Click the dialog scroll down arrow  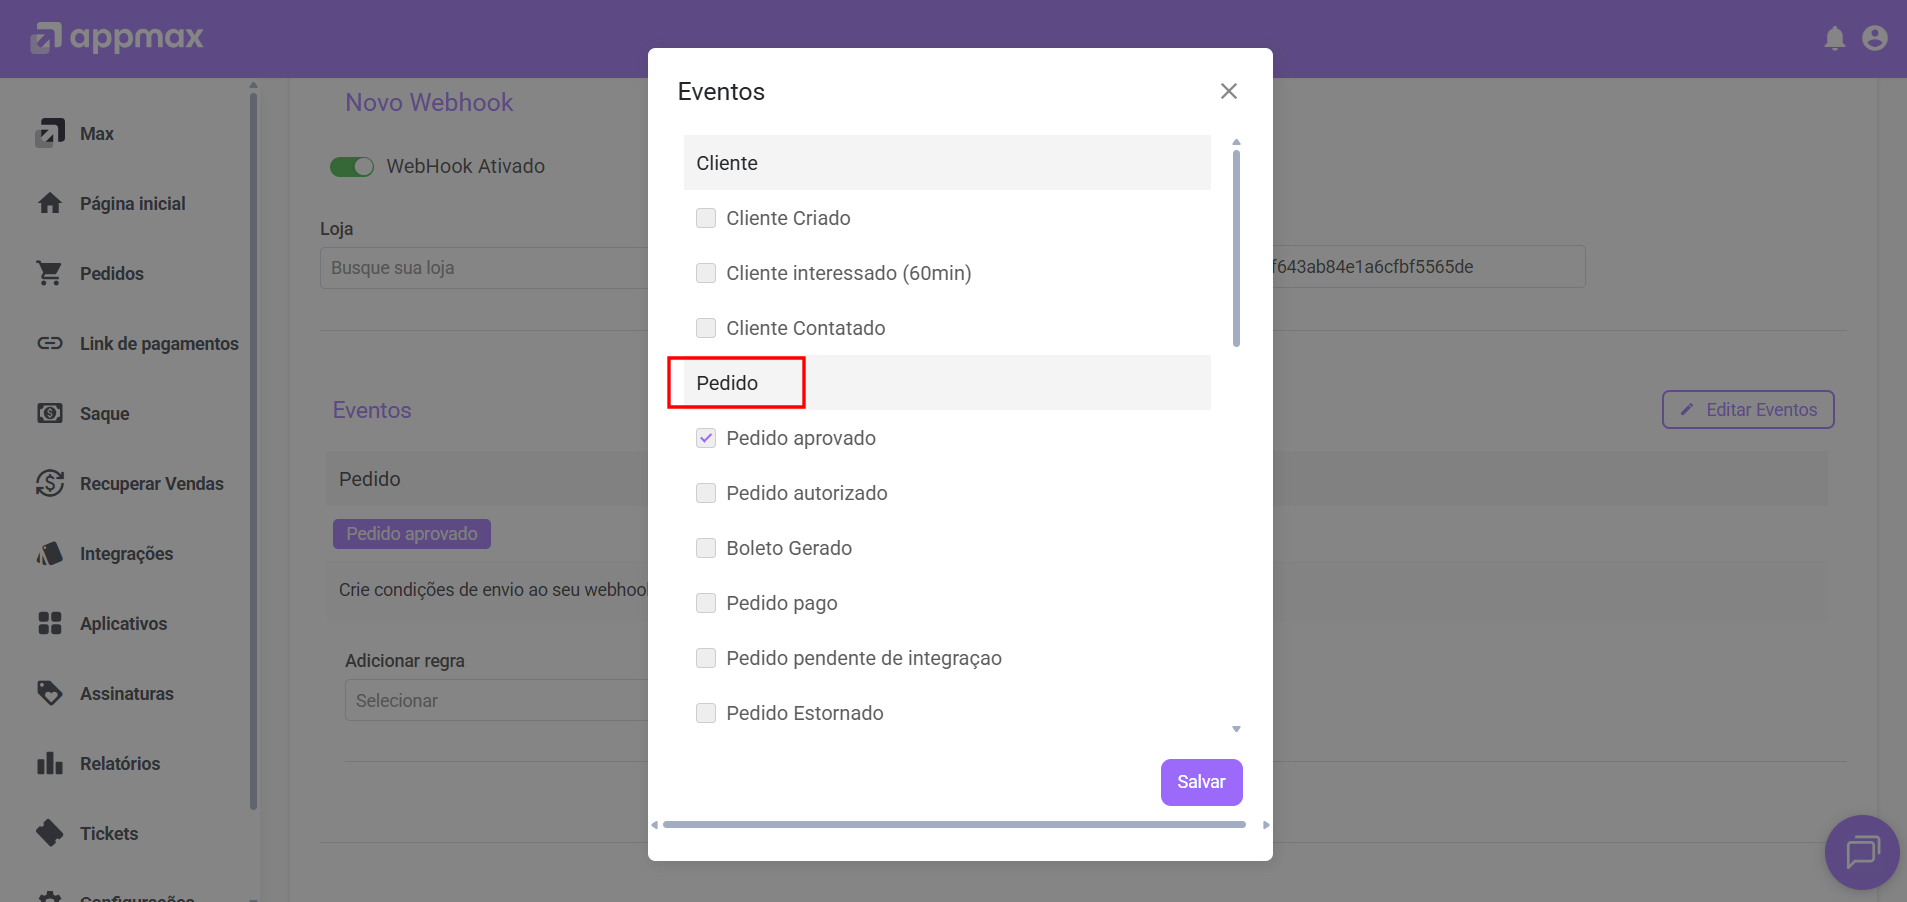(1236, 729)
